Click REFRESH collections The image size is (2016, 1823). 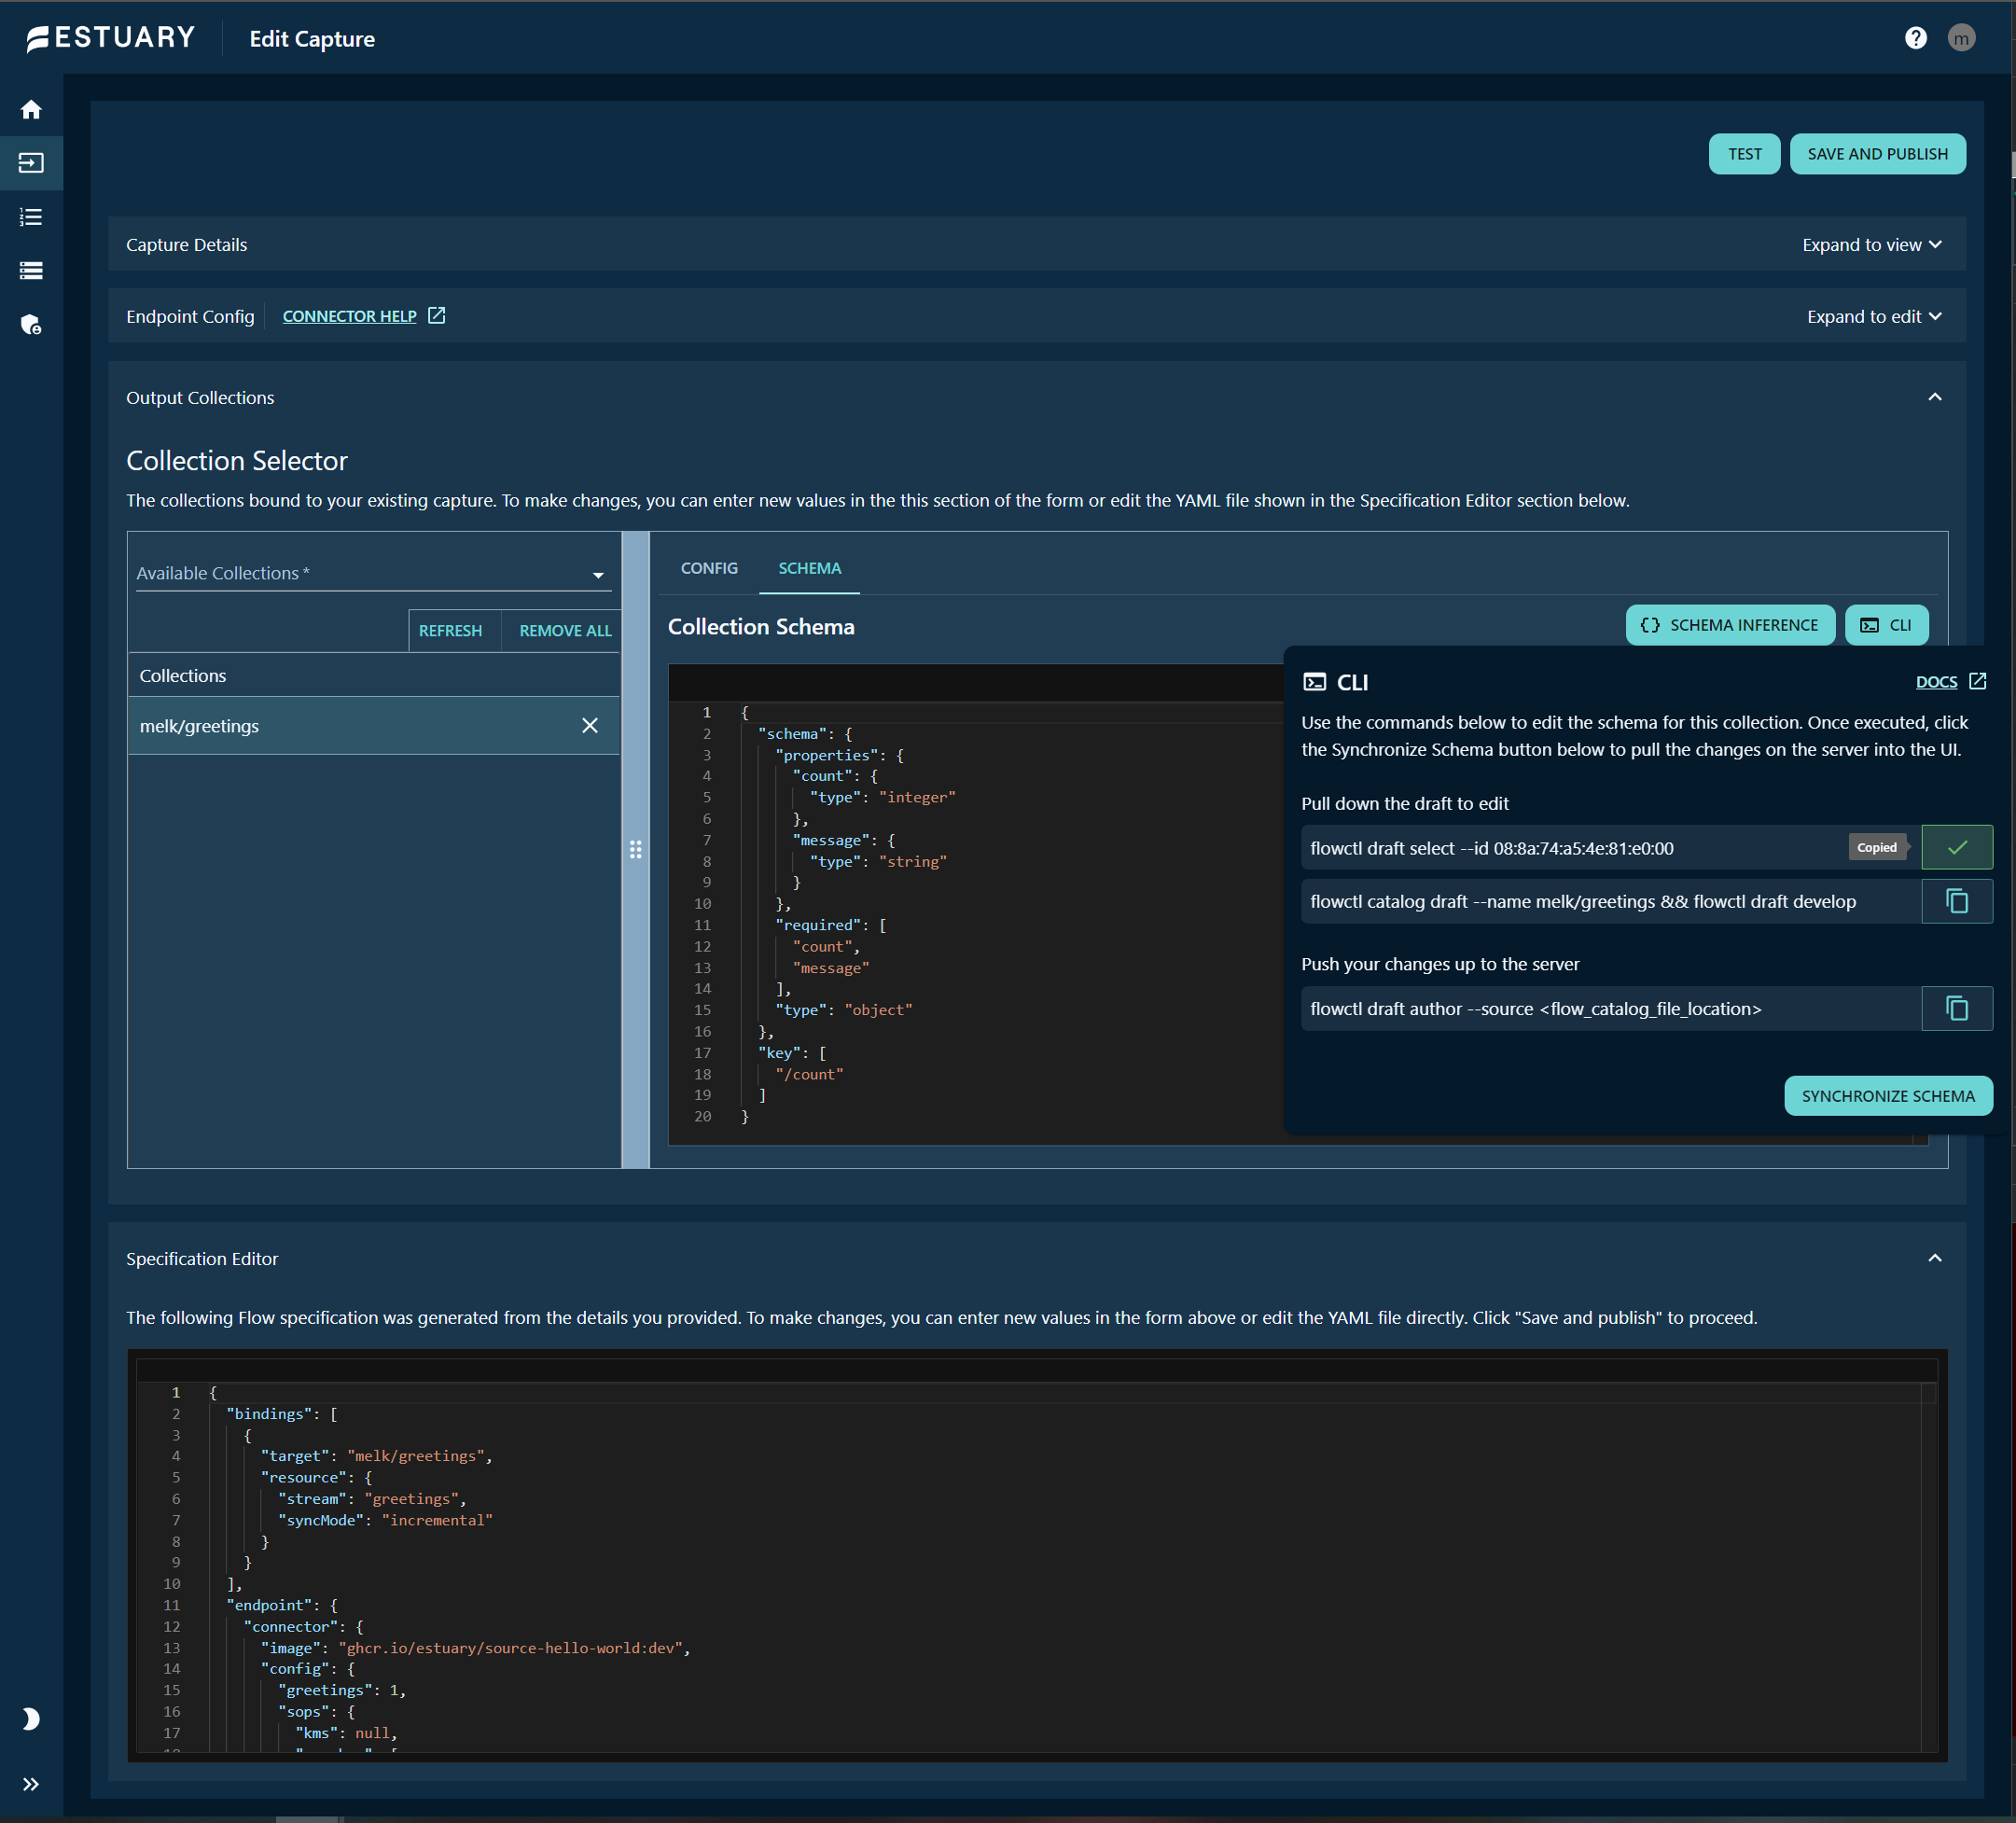point(450,631)
